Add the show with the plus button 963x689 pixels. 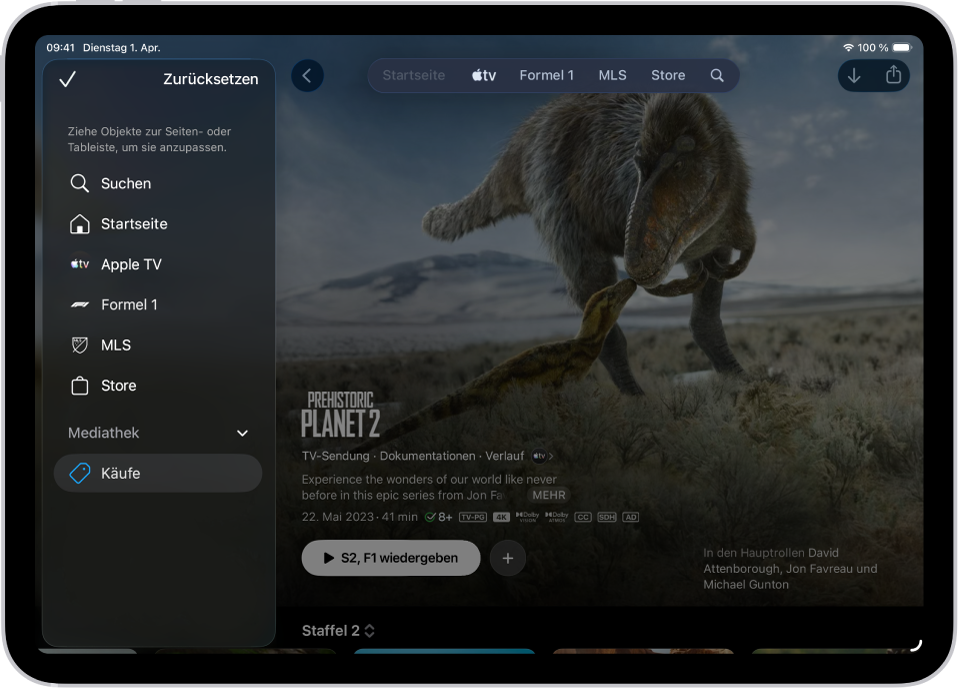[508, 558]
